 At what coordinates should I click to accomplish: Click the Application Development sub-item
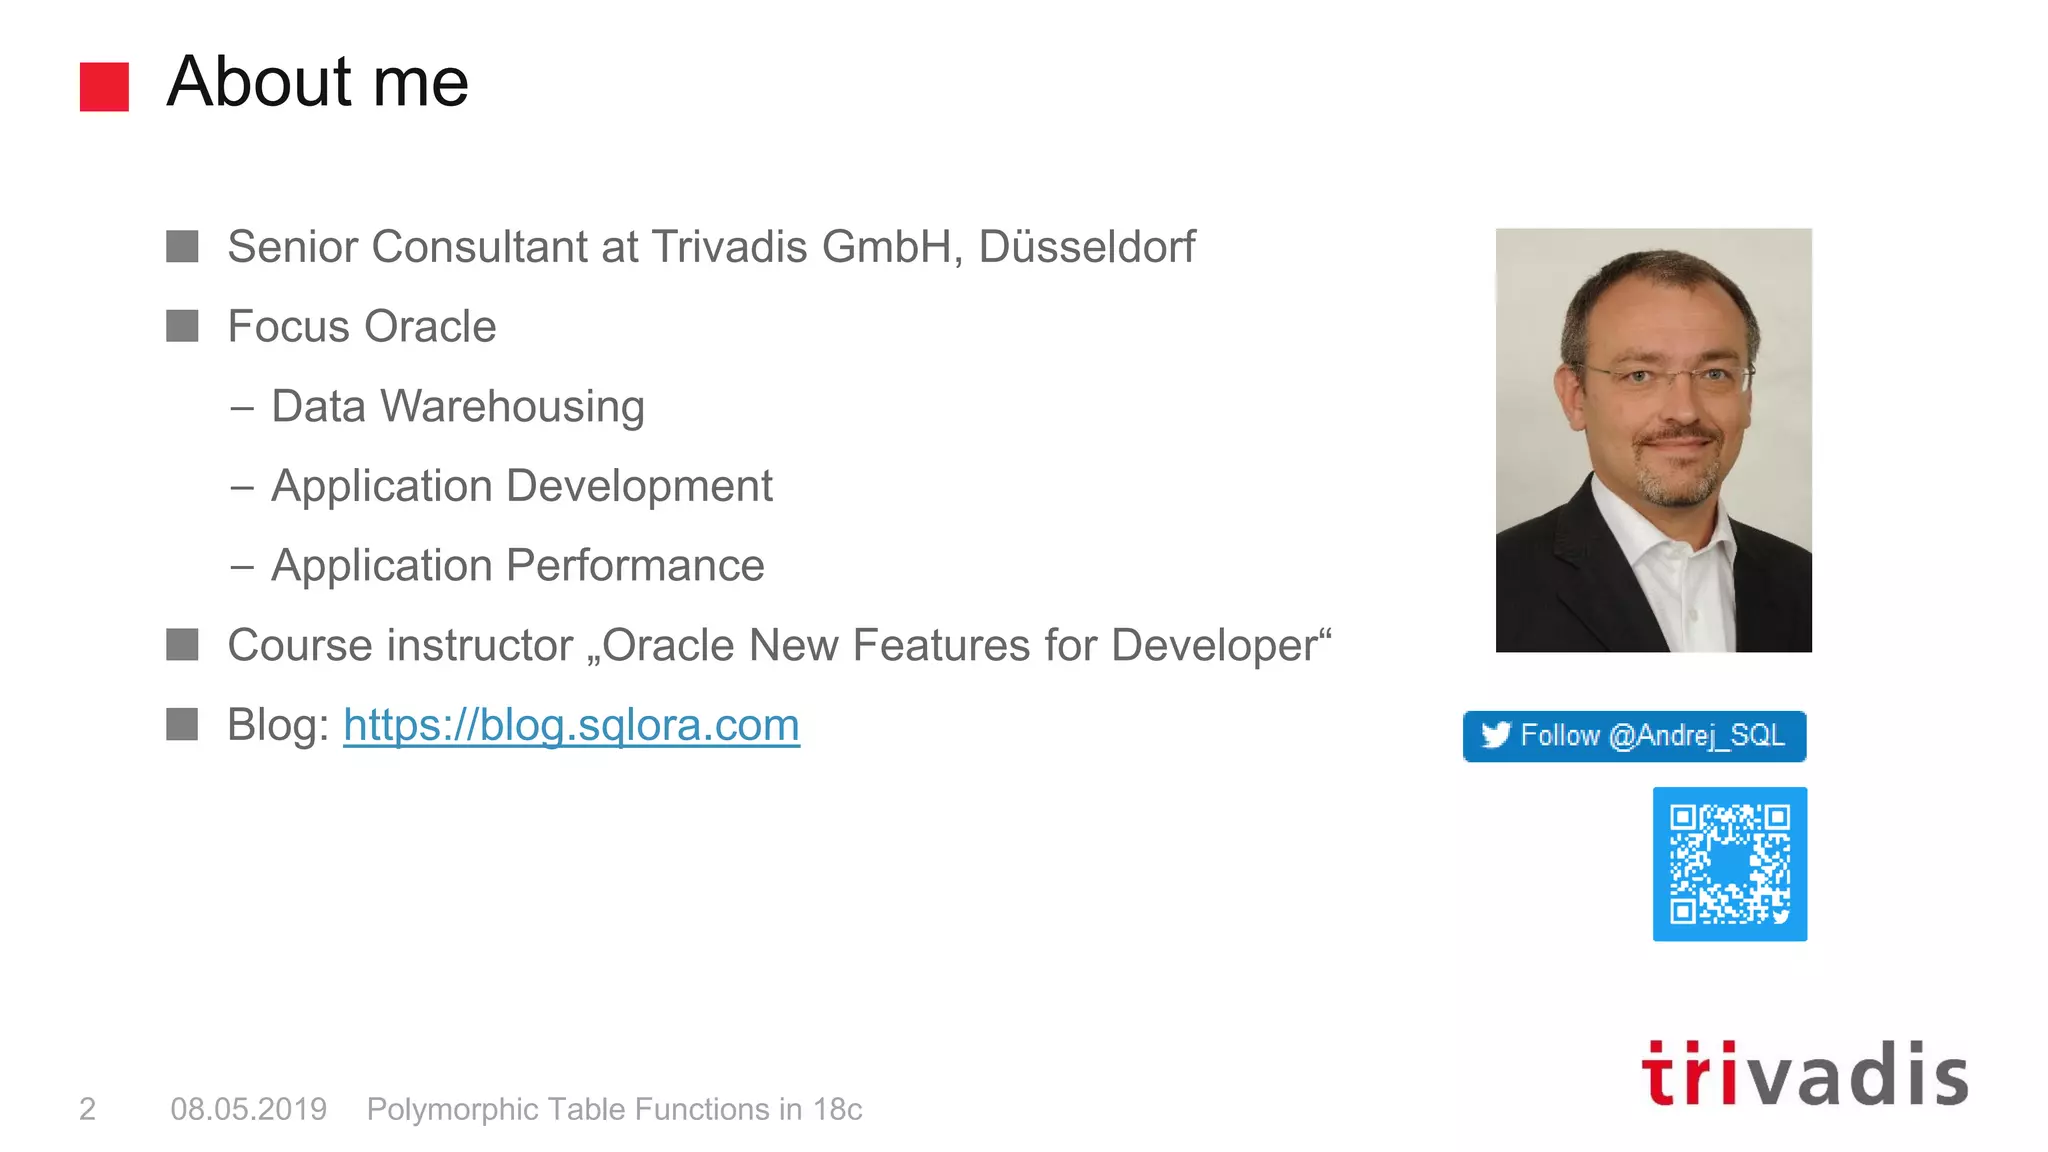coord(521,486)
